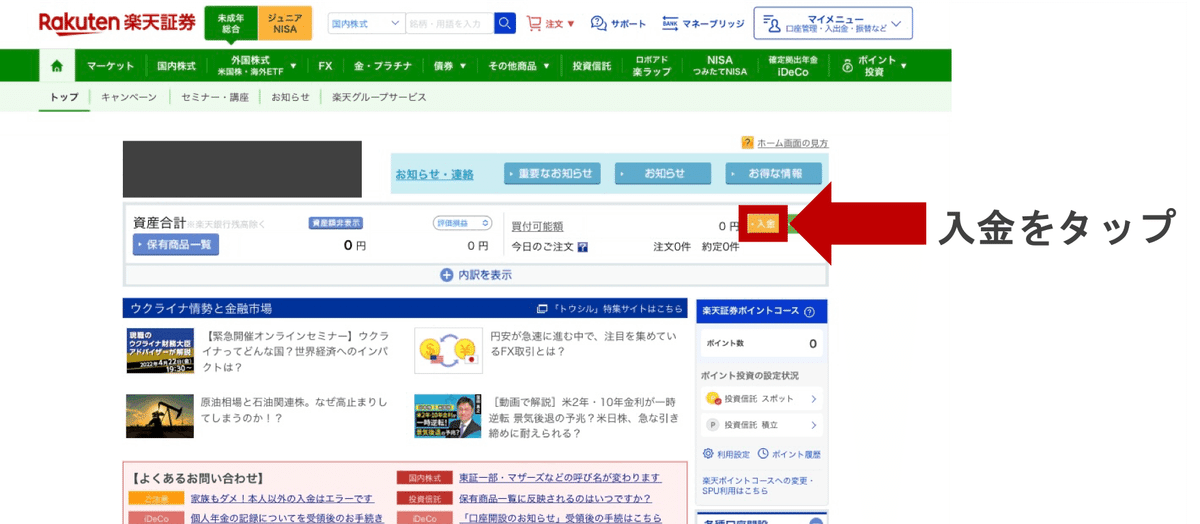
Task: Switch to トップ sub-tab
Action: [x=64, y=97]
